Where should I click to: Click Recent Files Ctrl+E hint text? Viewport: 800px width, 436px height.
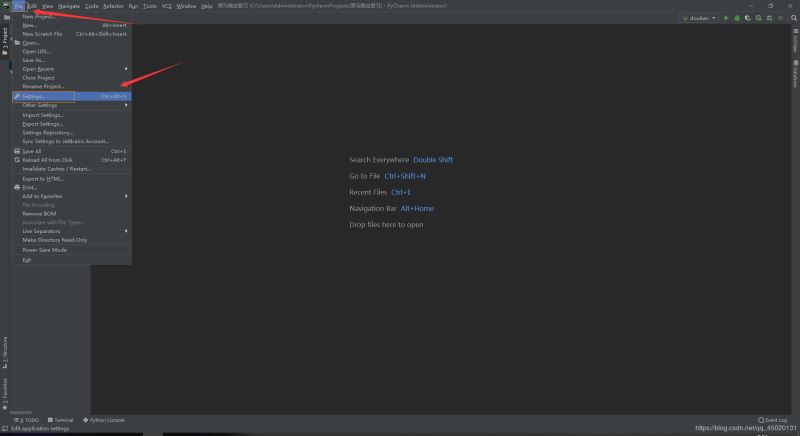point(380,192)
